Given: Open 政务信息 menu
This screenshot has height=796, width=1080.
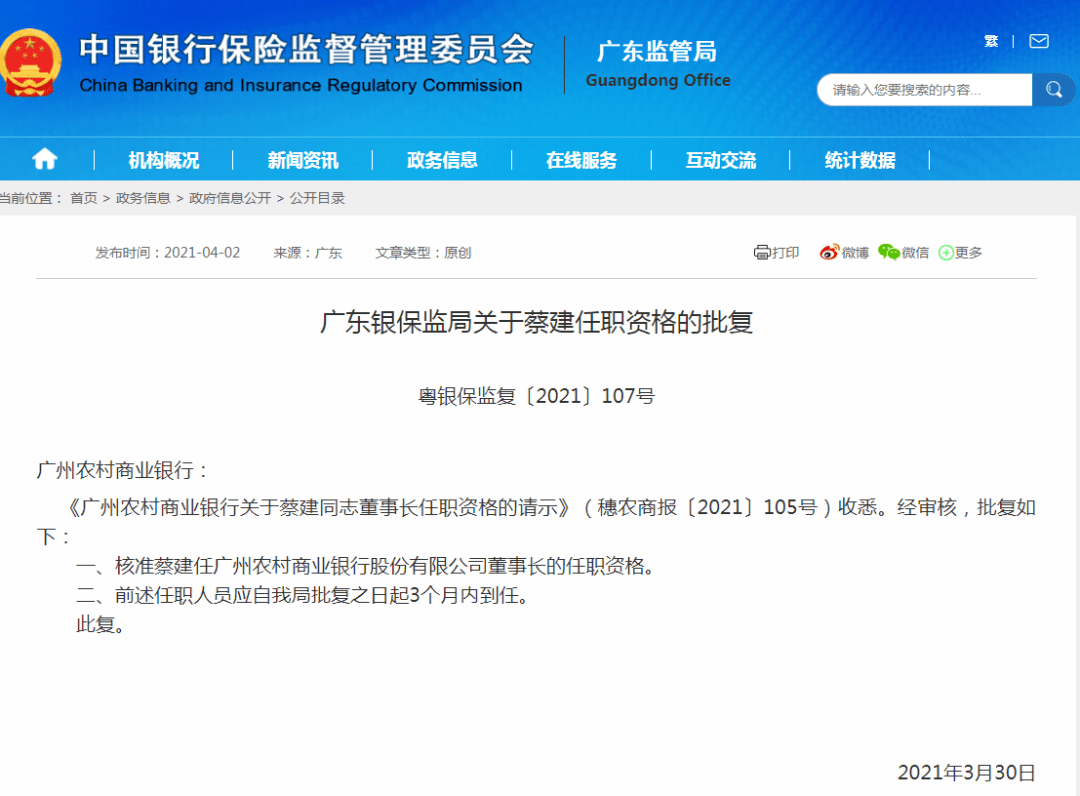Looking at the screenshot, I should tap(442, 160).
